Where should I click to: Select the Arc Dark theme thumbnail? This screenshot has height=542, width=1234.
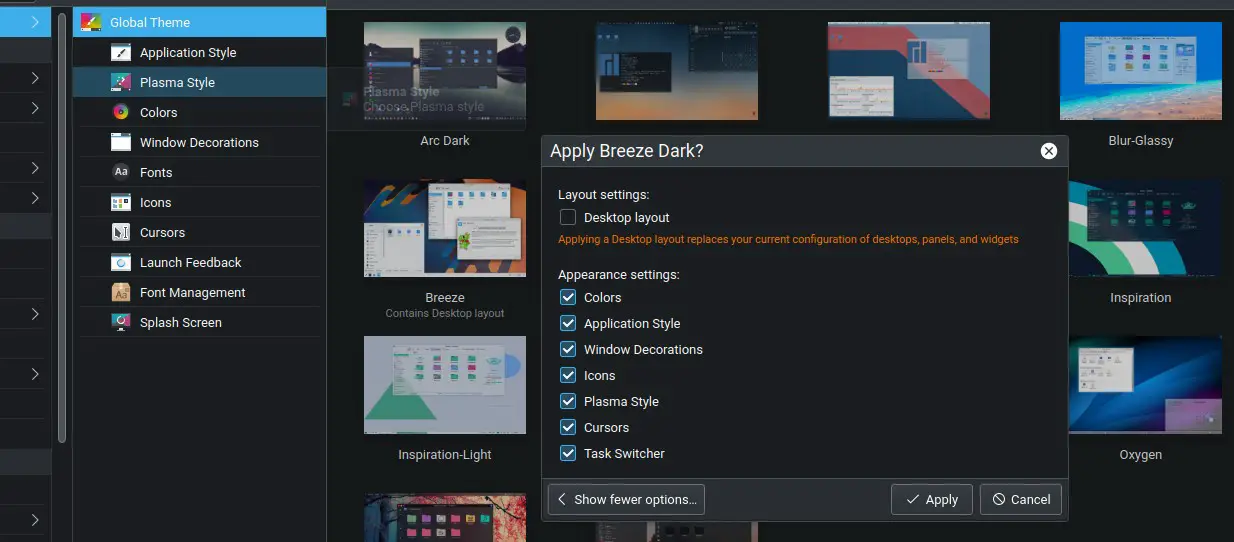pyautogui.click(x=445, y=71)
